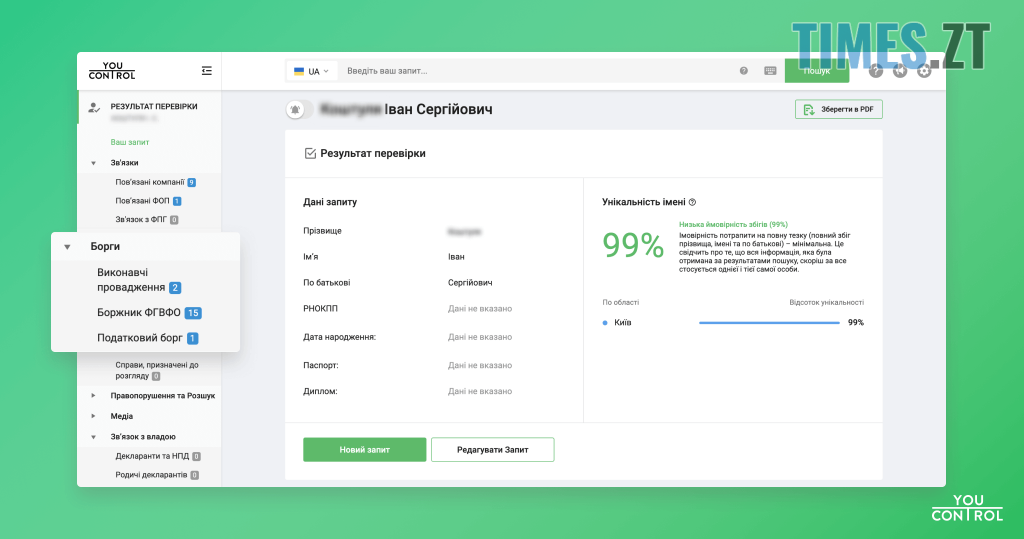The height and width of the screenshot is (539, 1024).
Task: Open the settings gear icon
Action: point(924,71)
